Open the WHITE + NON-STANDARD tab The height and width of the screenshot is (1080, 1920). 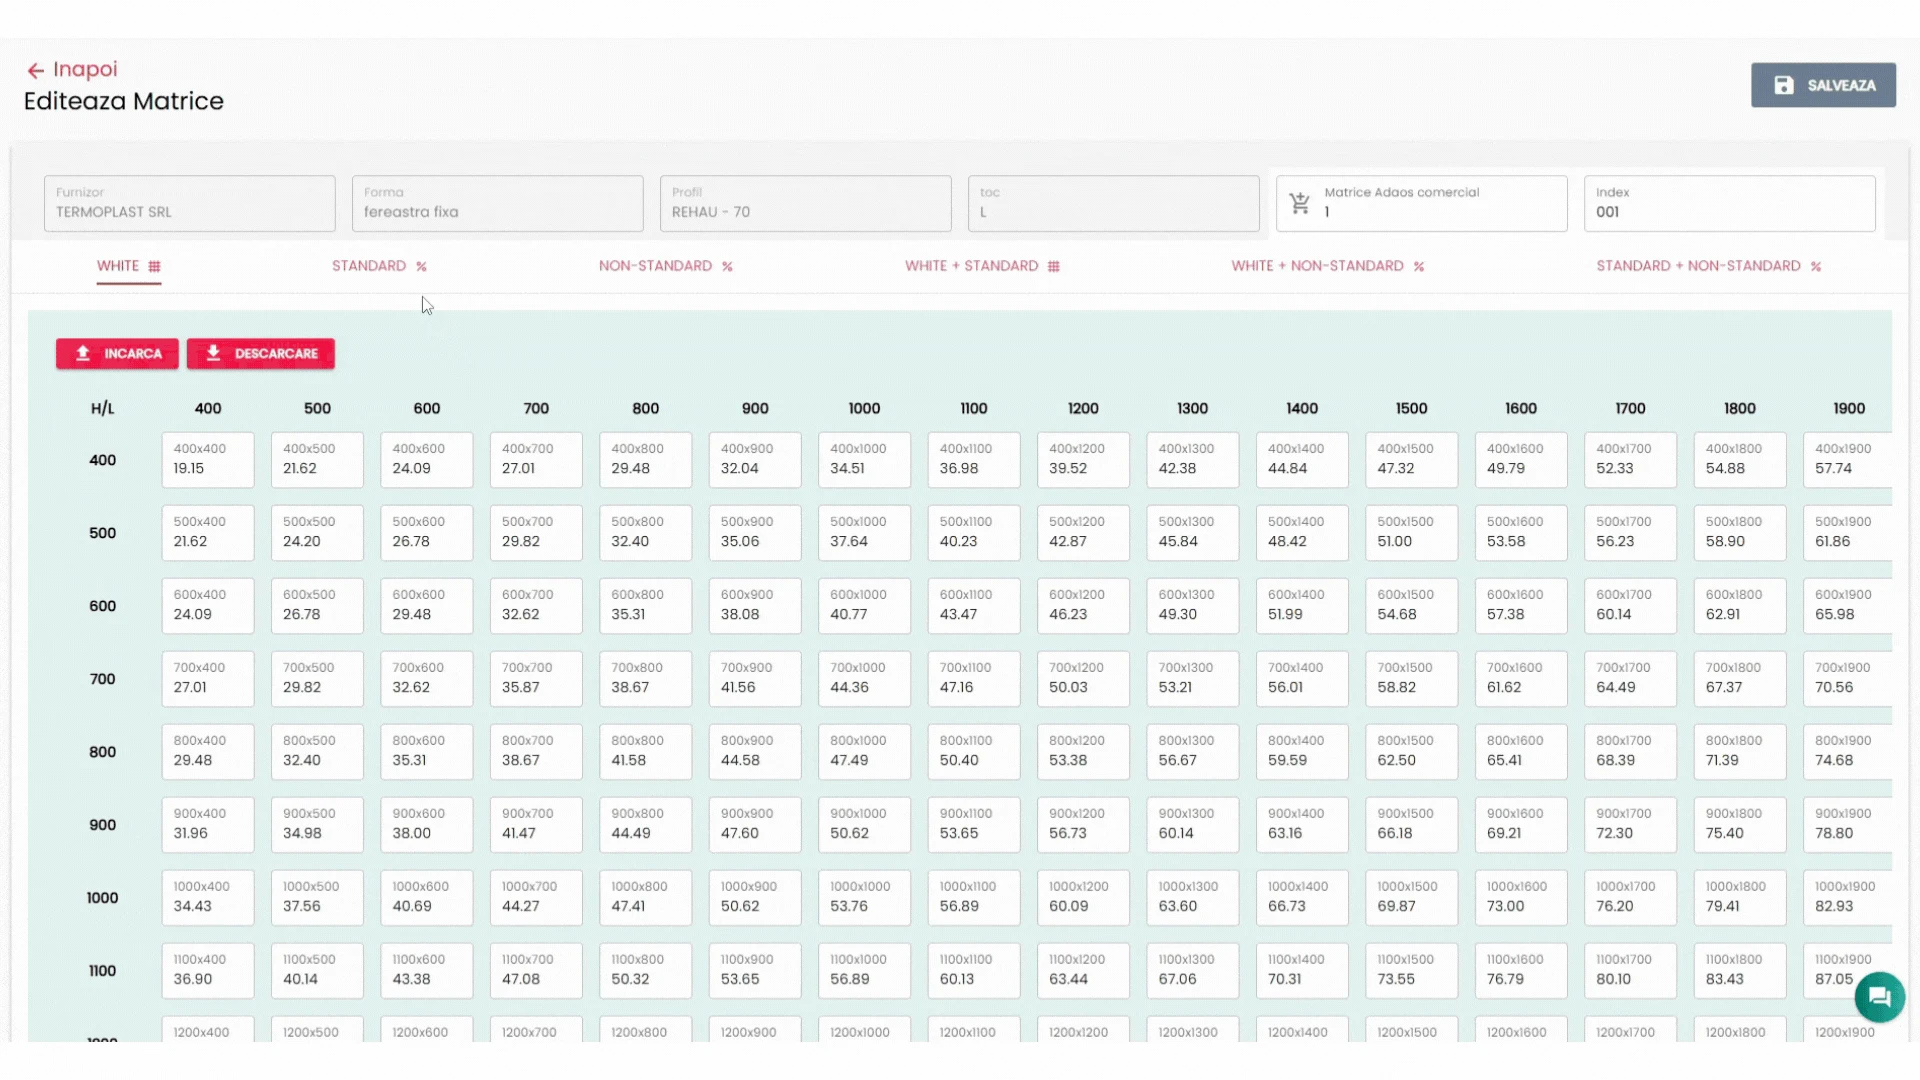tap(1328, 266)
